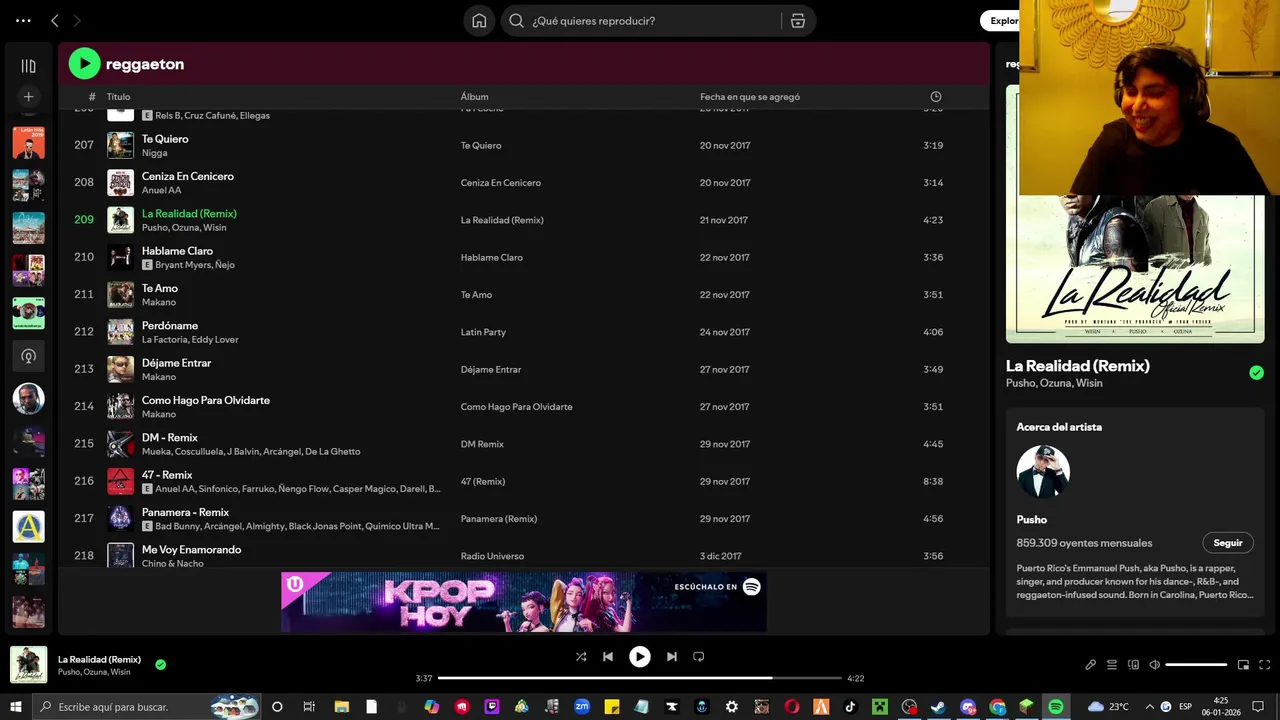Screen dimensions: 1280x720
Task: Open Latin Hits playlist thumbnail in sidebar
Action: pyautogui.click(x=28, y=143)
